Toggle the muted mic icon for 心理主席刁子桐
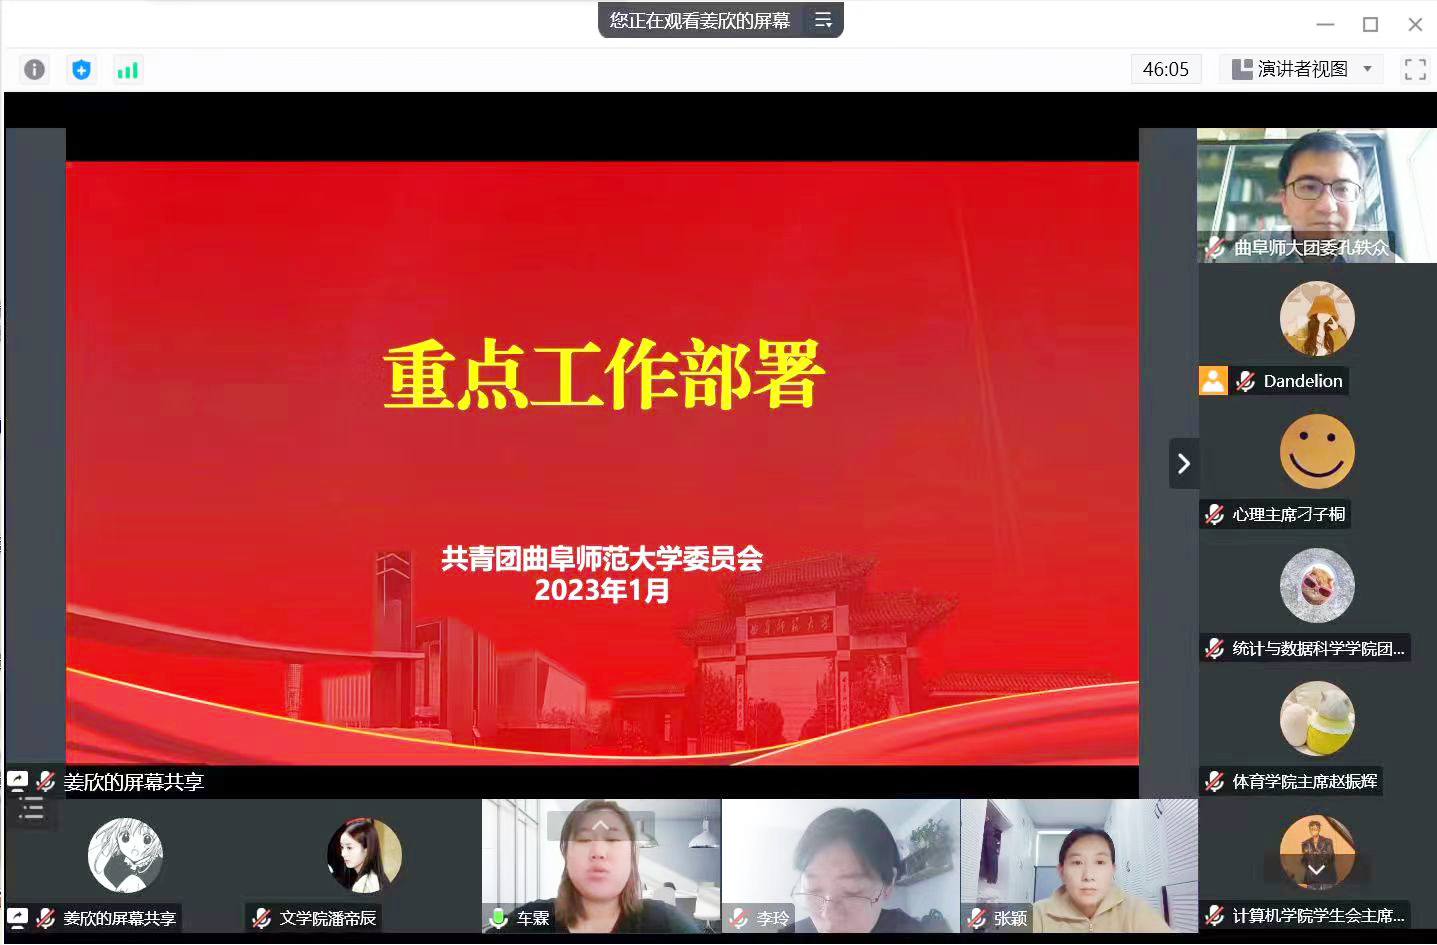 click(x=1215, y=515)
